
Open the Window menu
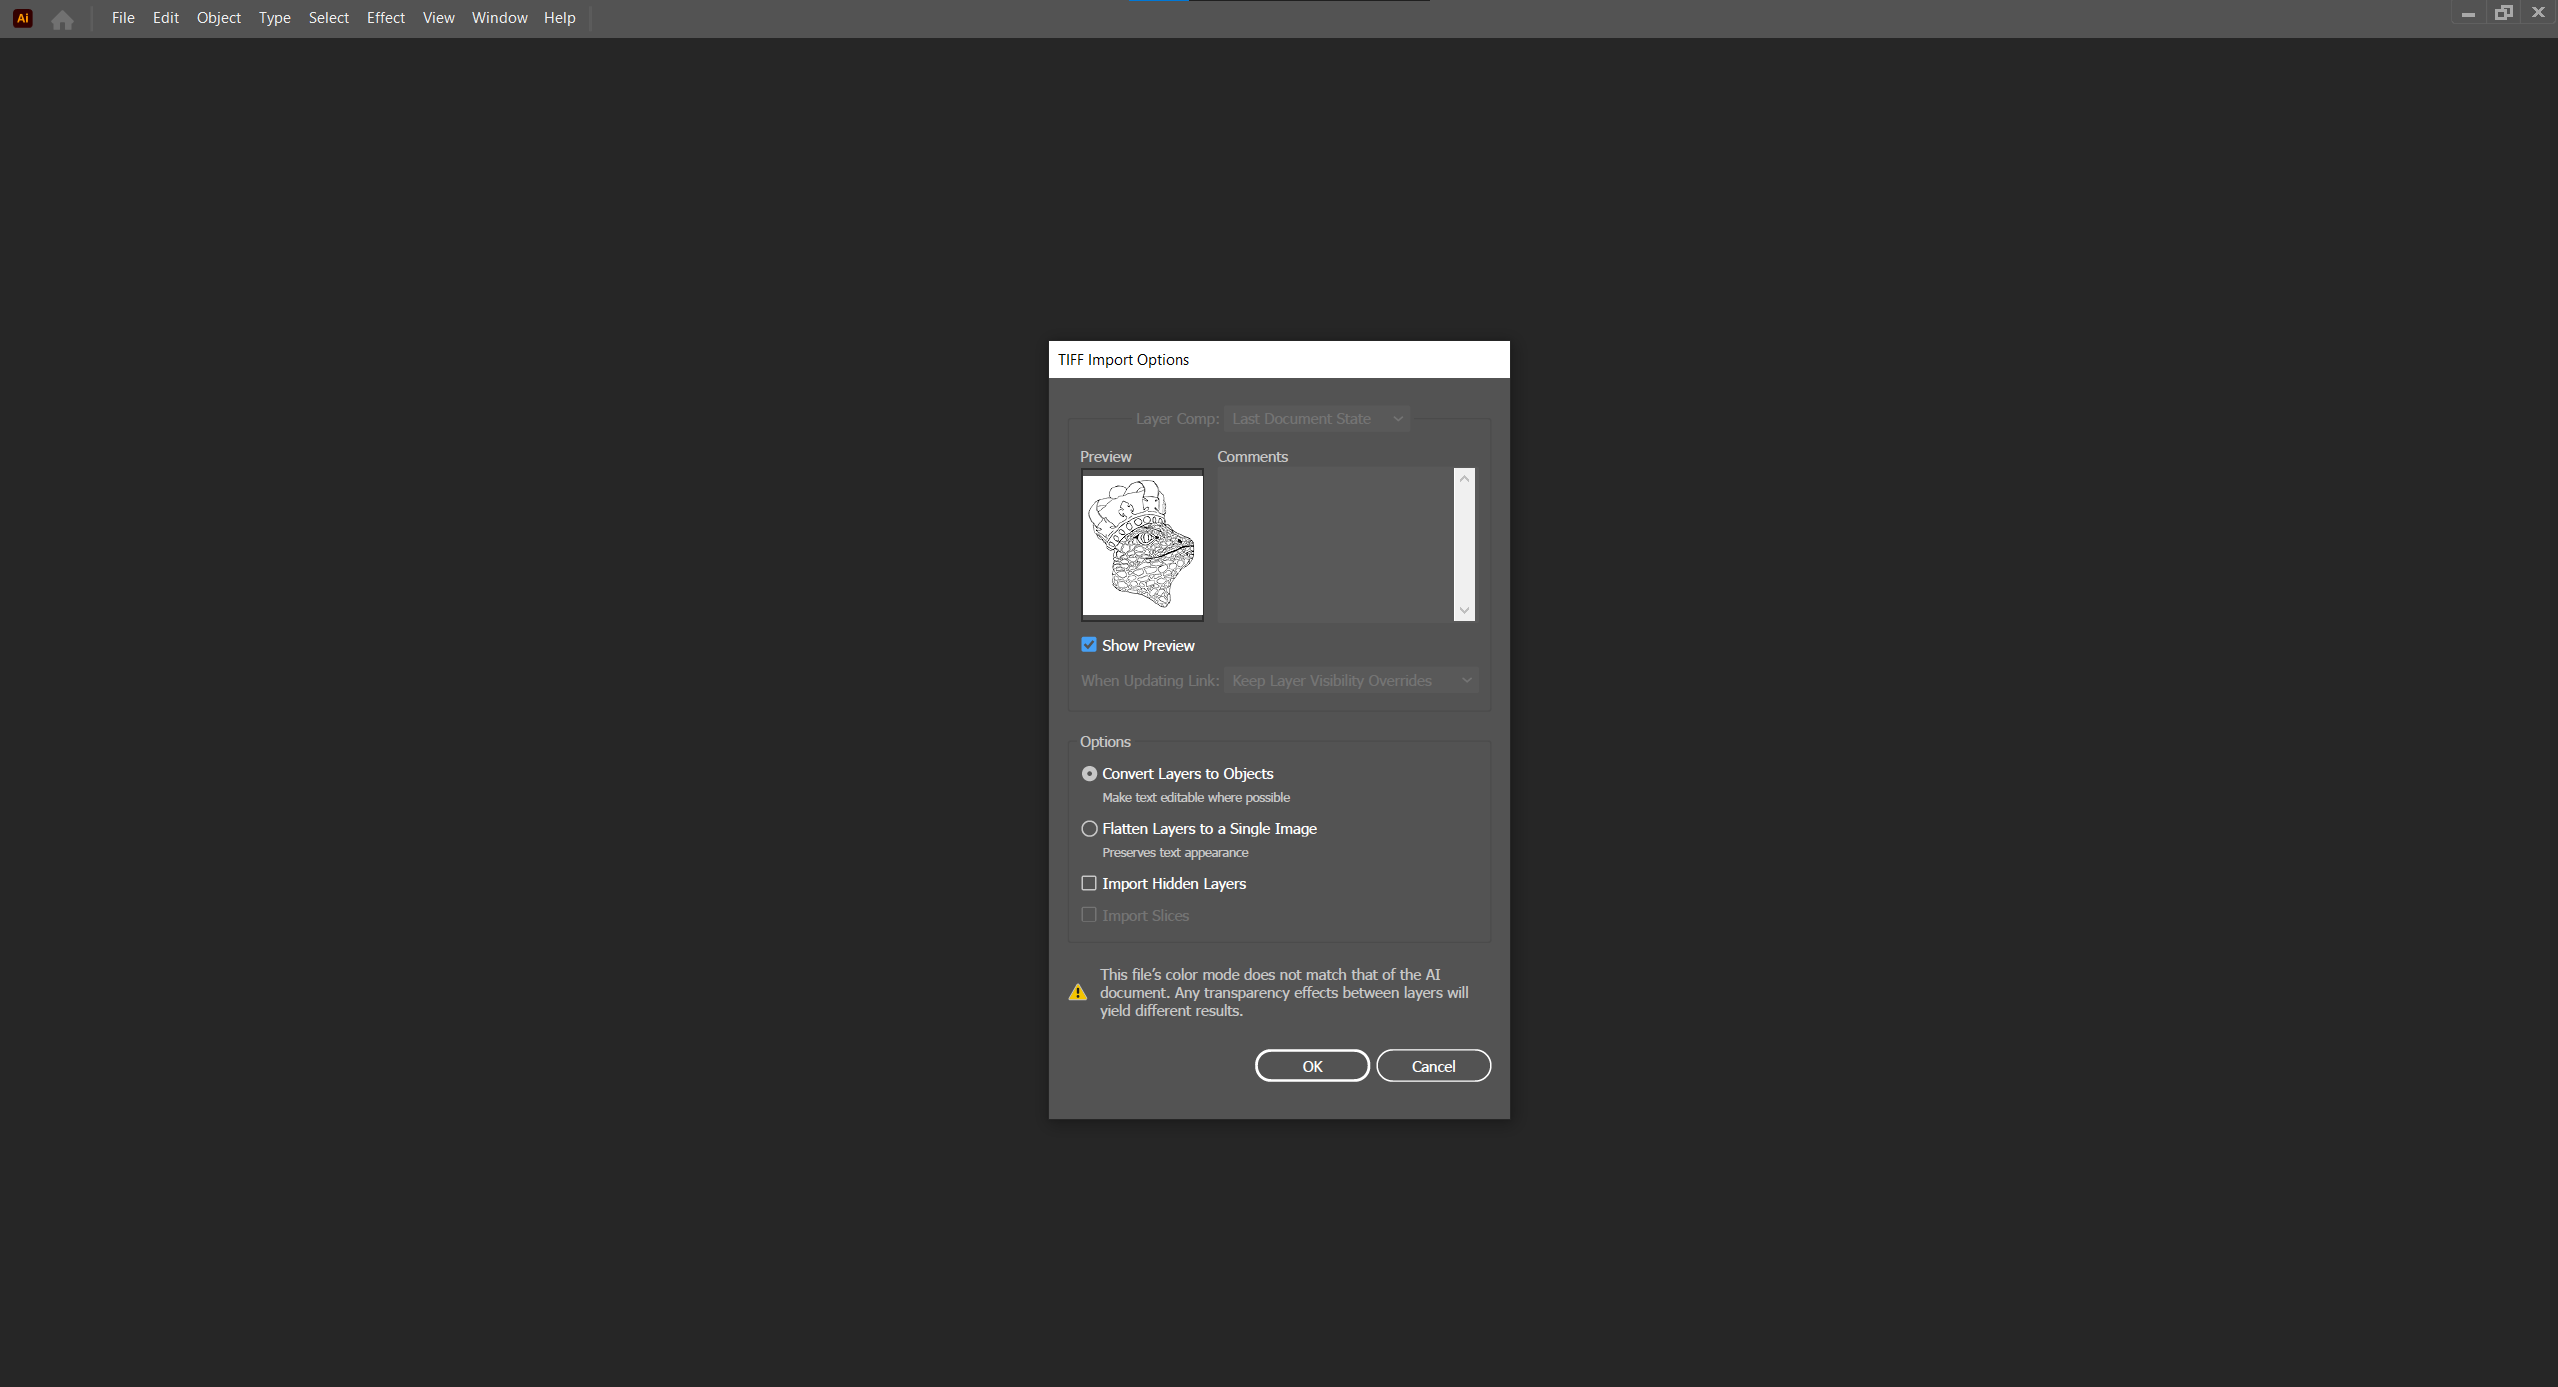click(x=499, y=18)
